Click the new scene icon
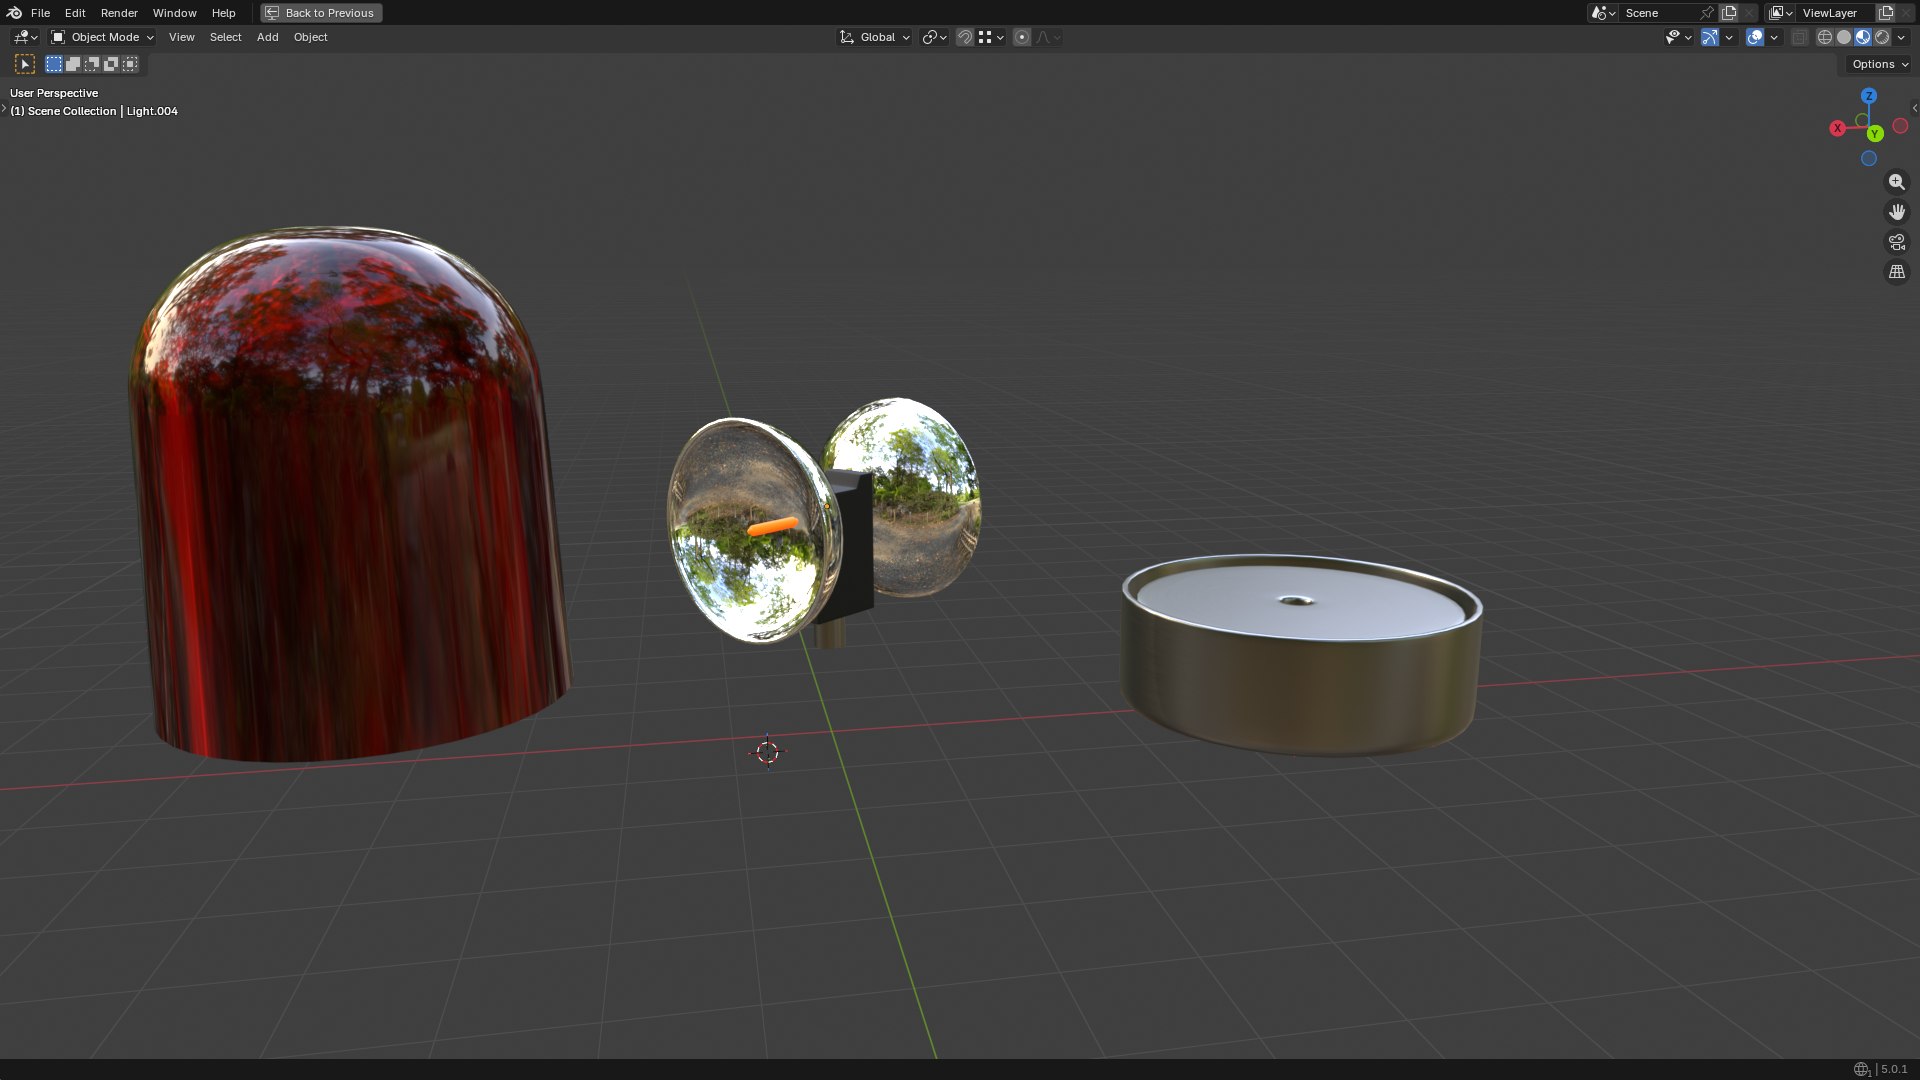Image resolution: width=1920 pixels, height=1080 pixels. [1729, 13]
